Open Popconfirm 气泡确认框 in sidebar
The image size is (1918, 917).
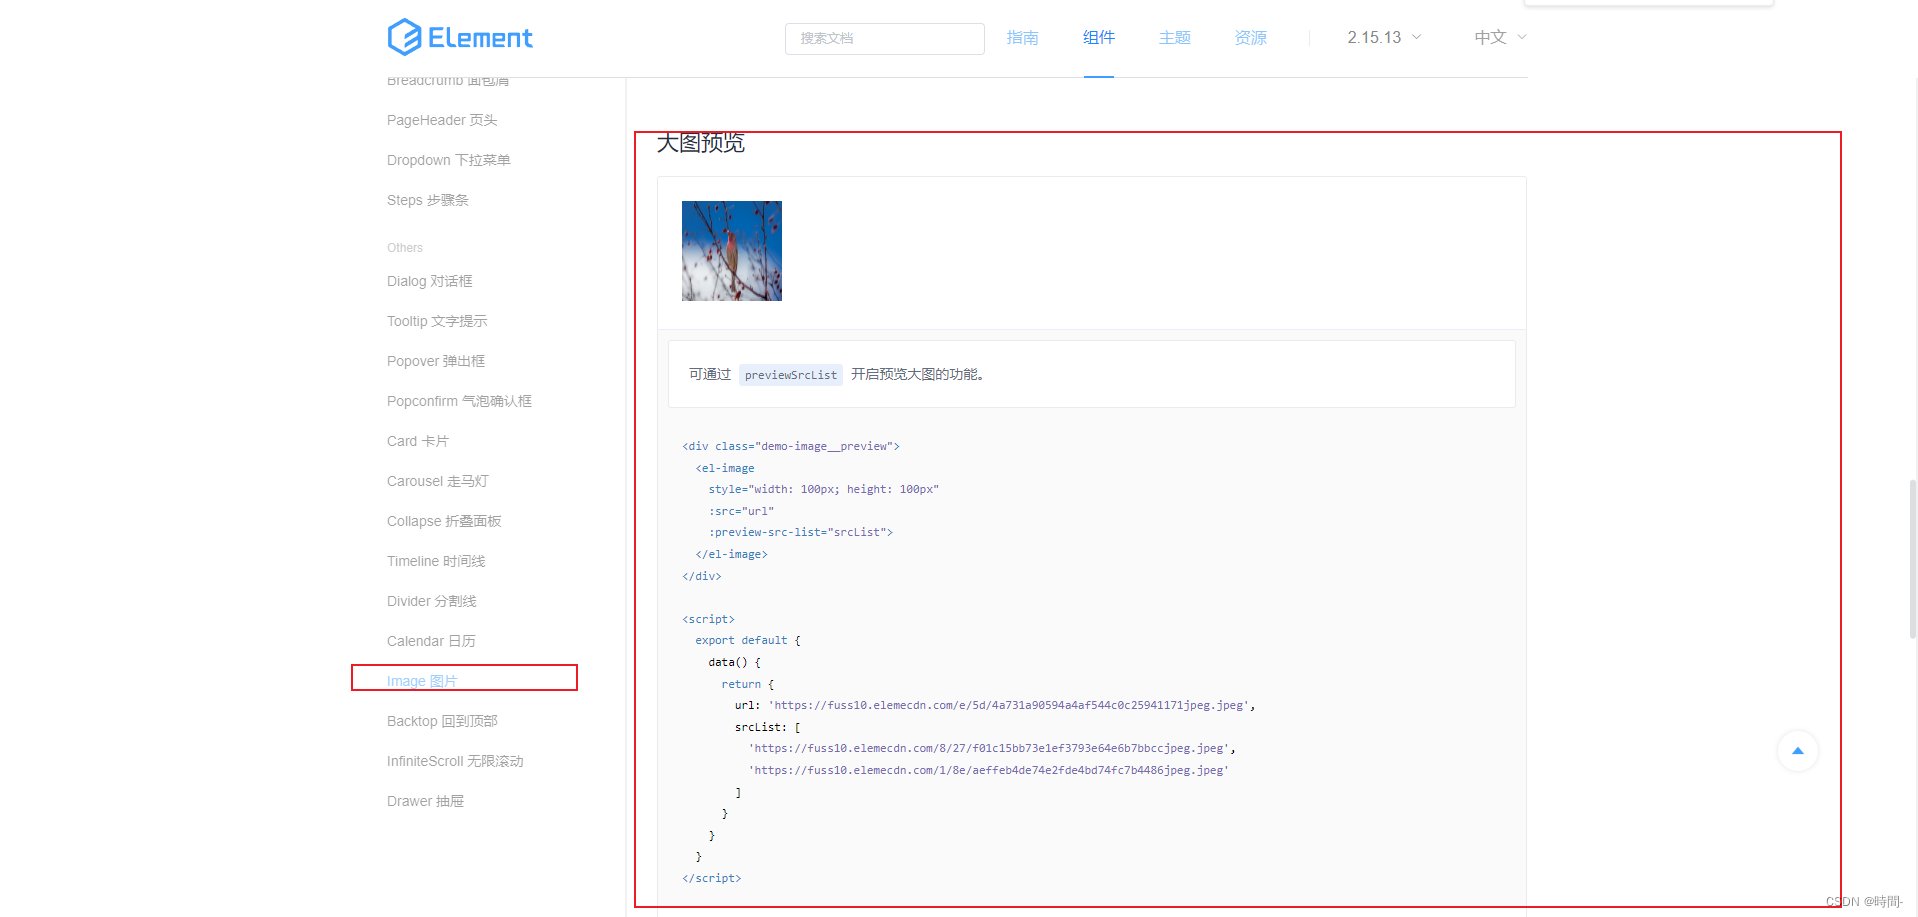459,401
